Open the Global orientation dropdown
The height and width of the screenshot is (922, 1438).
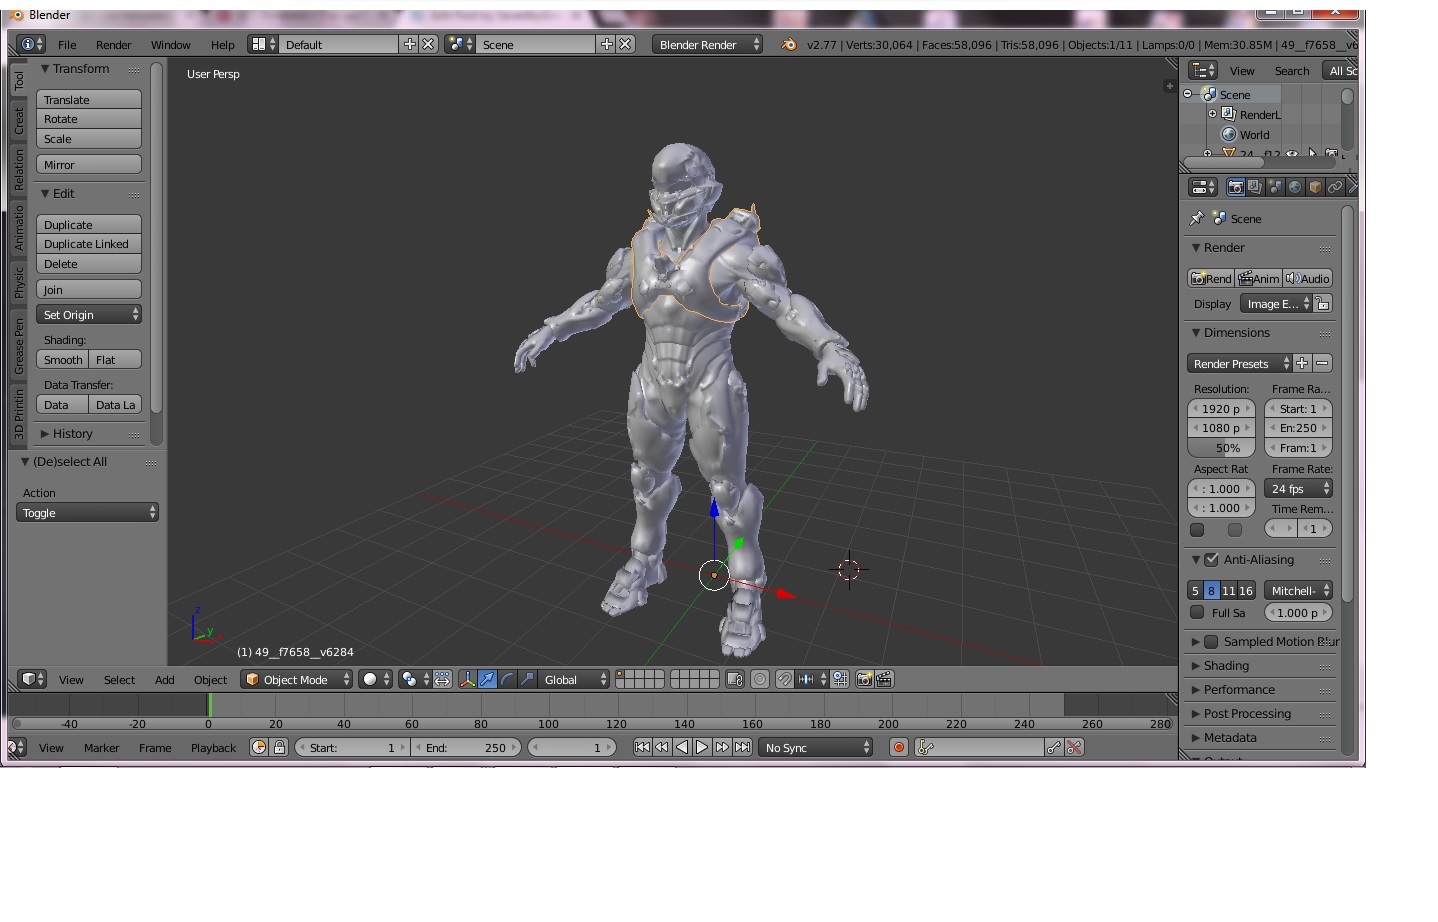click(x=574, y=679)
